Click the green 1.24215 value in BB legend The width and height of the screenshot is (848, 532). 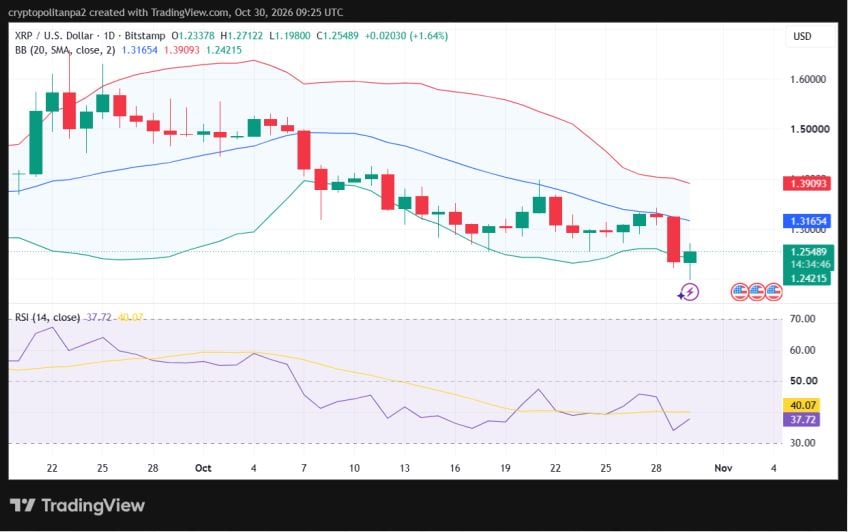point(224,50)
